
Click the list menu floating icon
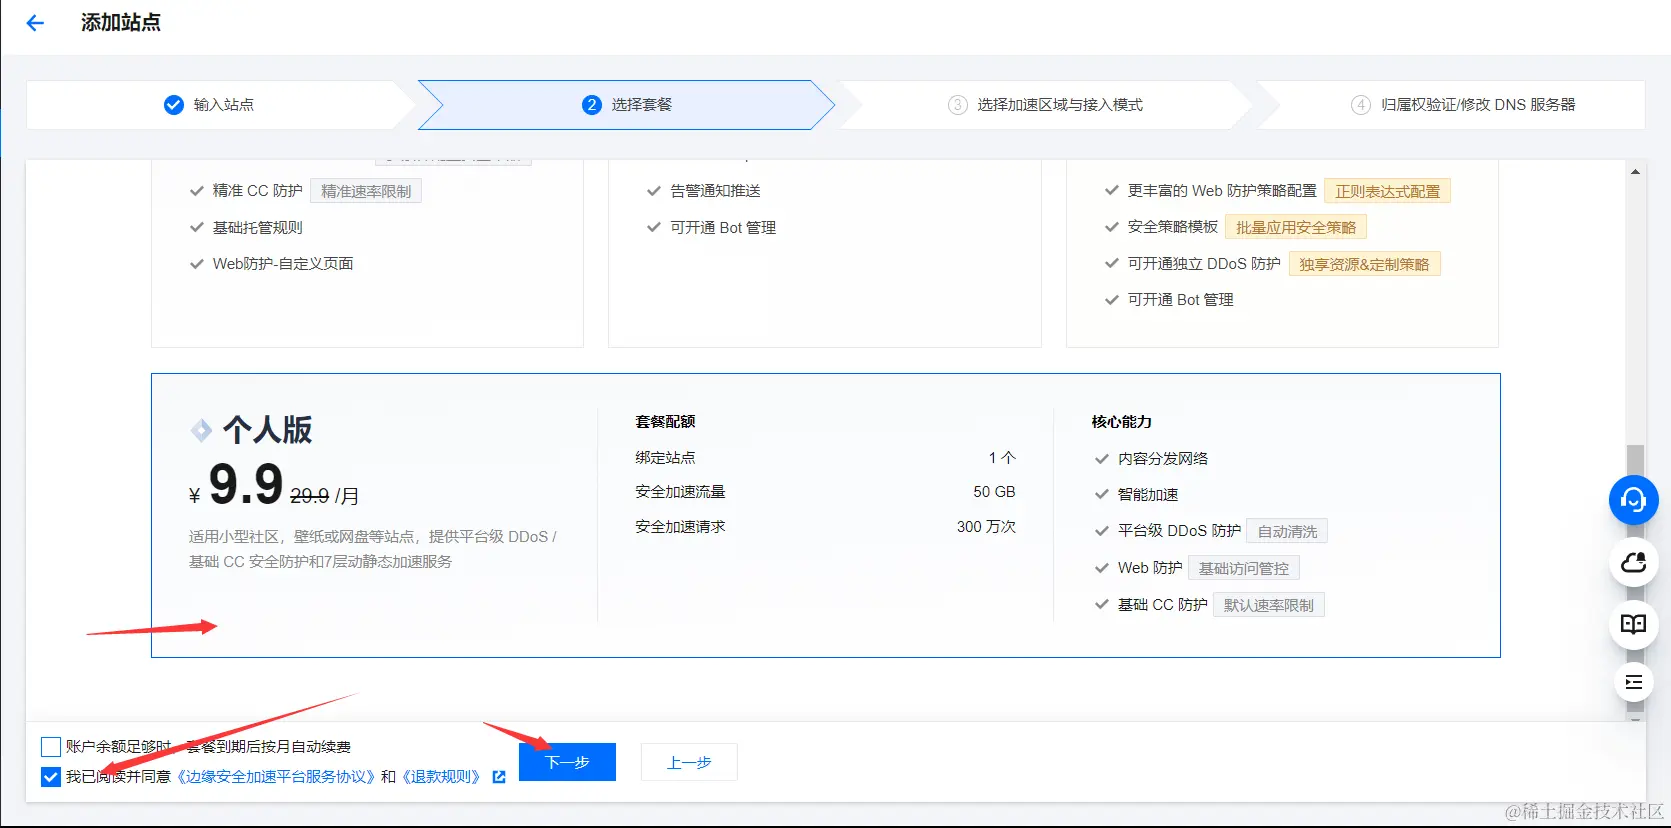1633,682
